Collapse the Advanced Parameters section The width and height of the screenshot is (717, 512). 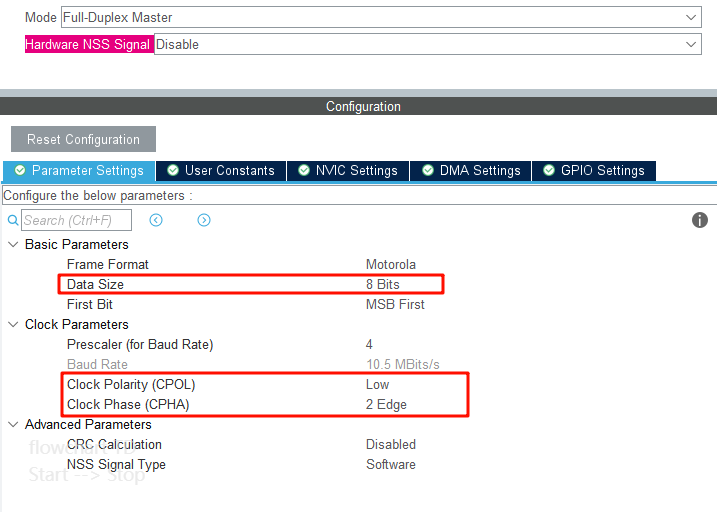pyautogui.click(x=13, y=425)
